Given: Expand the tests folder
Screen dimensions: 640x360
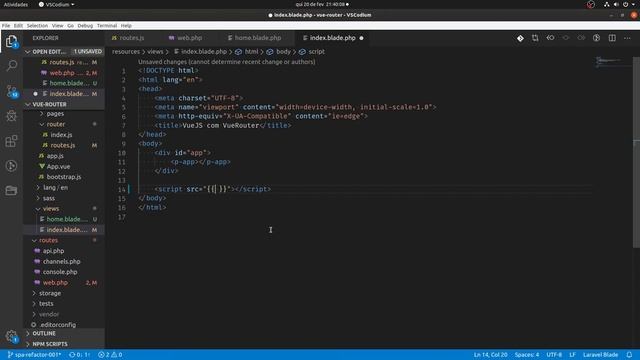Looking at the screenshot, I should coord(46,304).
